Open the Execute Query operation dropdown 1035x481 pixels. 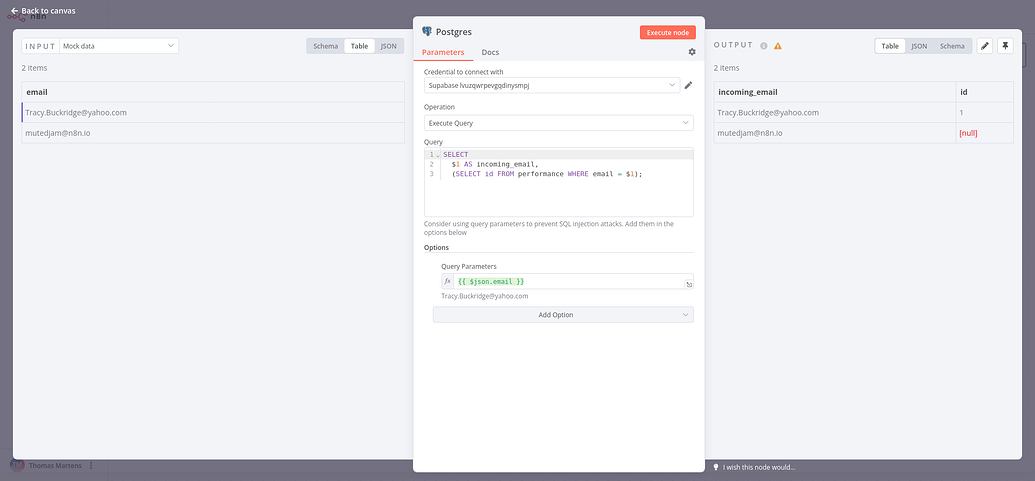click(558, 123)
